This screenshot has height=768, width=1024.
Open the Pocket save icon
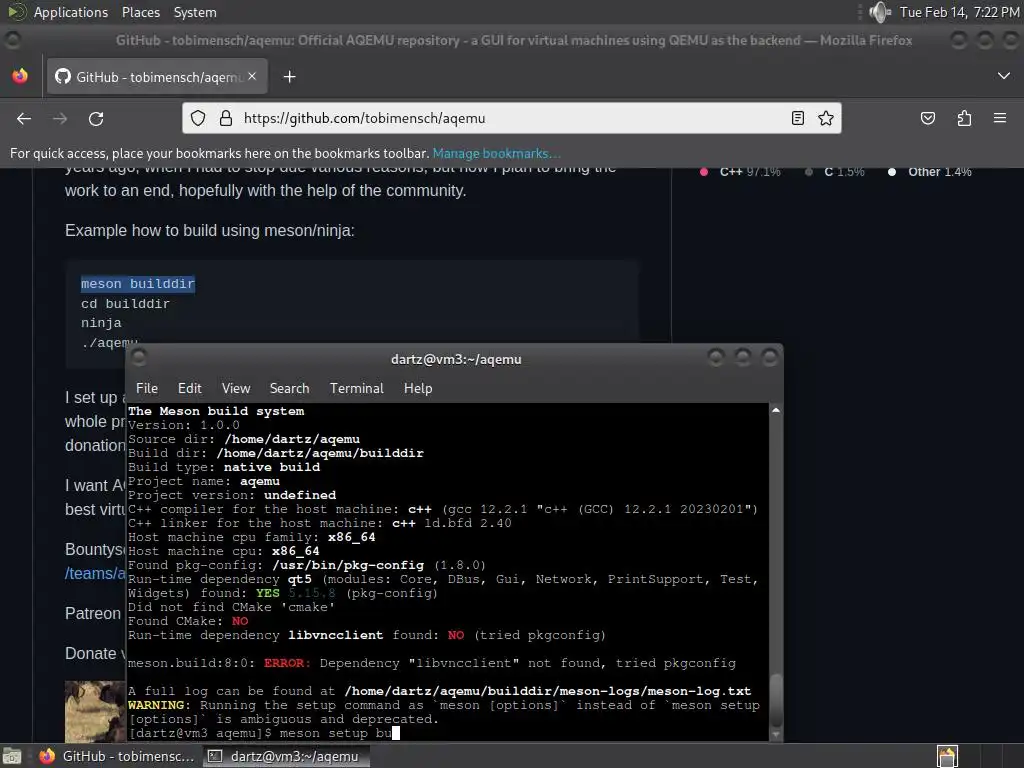pyautogui.click(x=927, y=118)
